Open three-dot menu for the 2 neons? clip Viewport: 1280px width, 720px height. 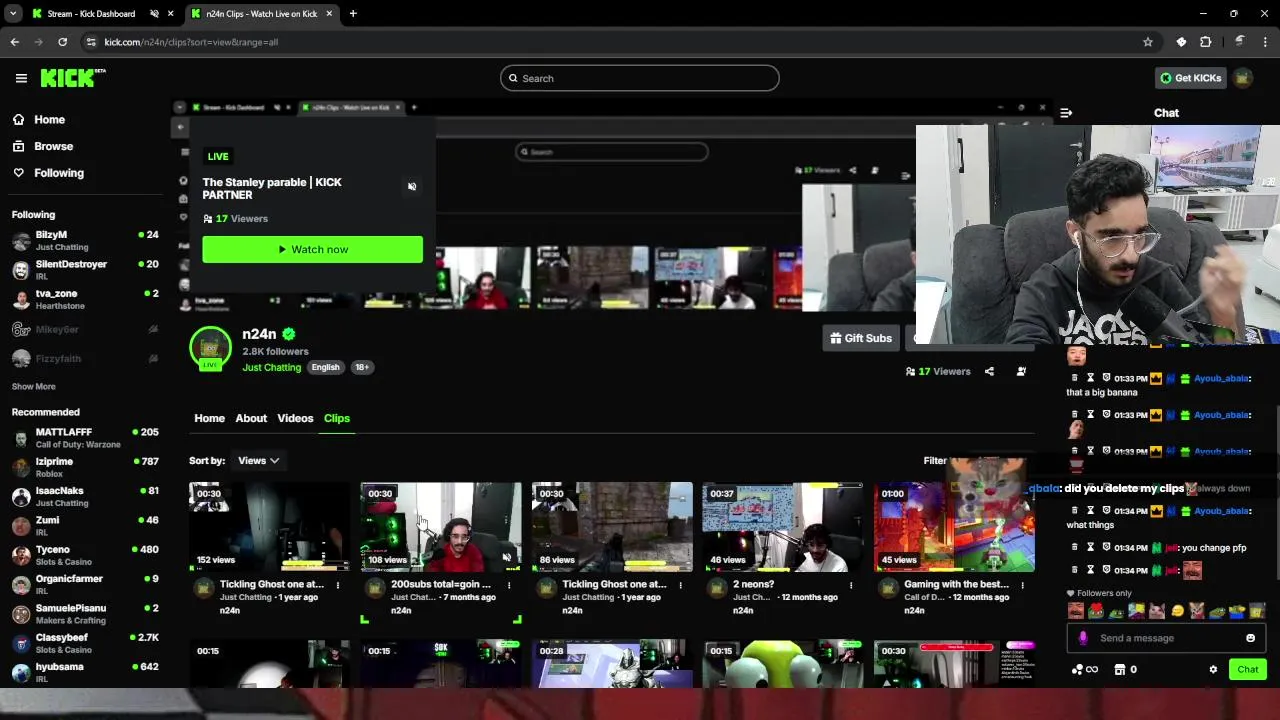(x=851, y=585)
